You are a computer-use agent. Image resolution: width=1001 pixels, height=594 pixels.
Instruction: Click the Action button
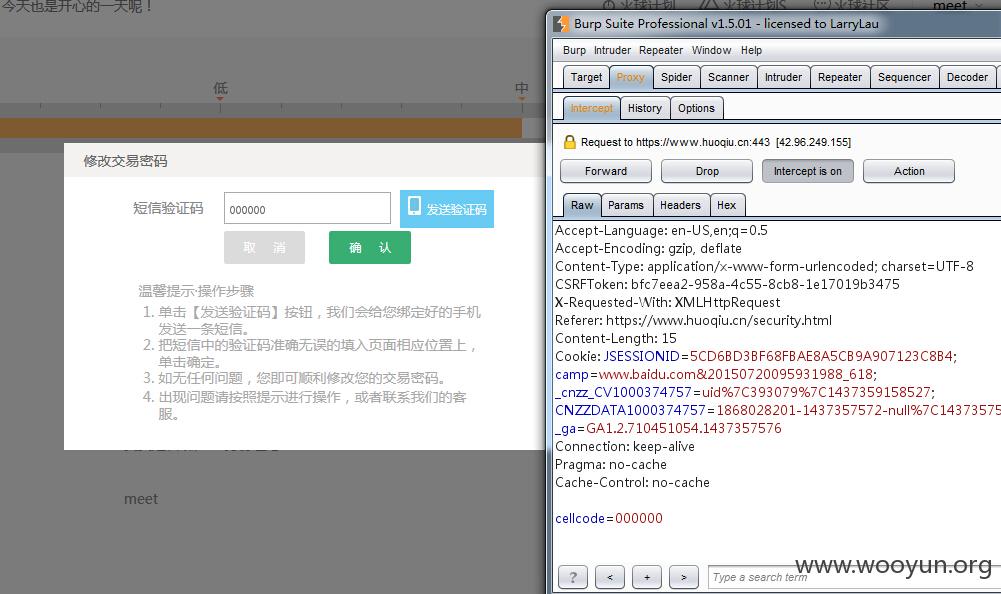click(x=909, y=171)
